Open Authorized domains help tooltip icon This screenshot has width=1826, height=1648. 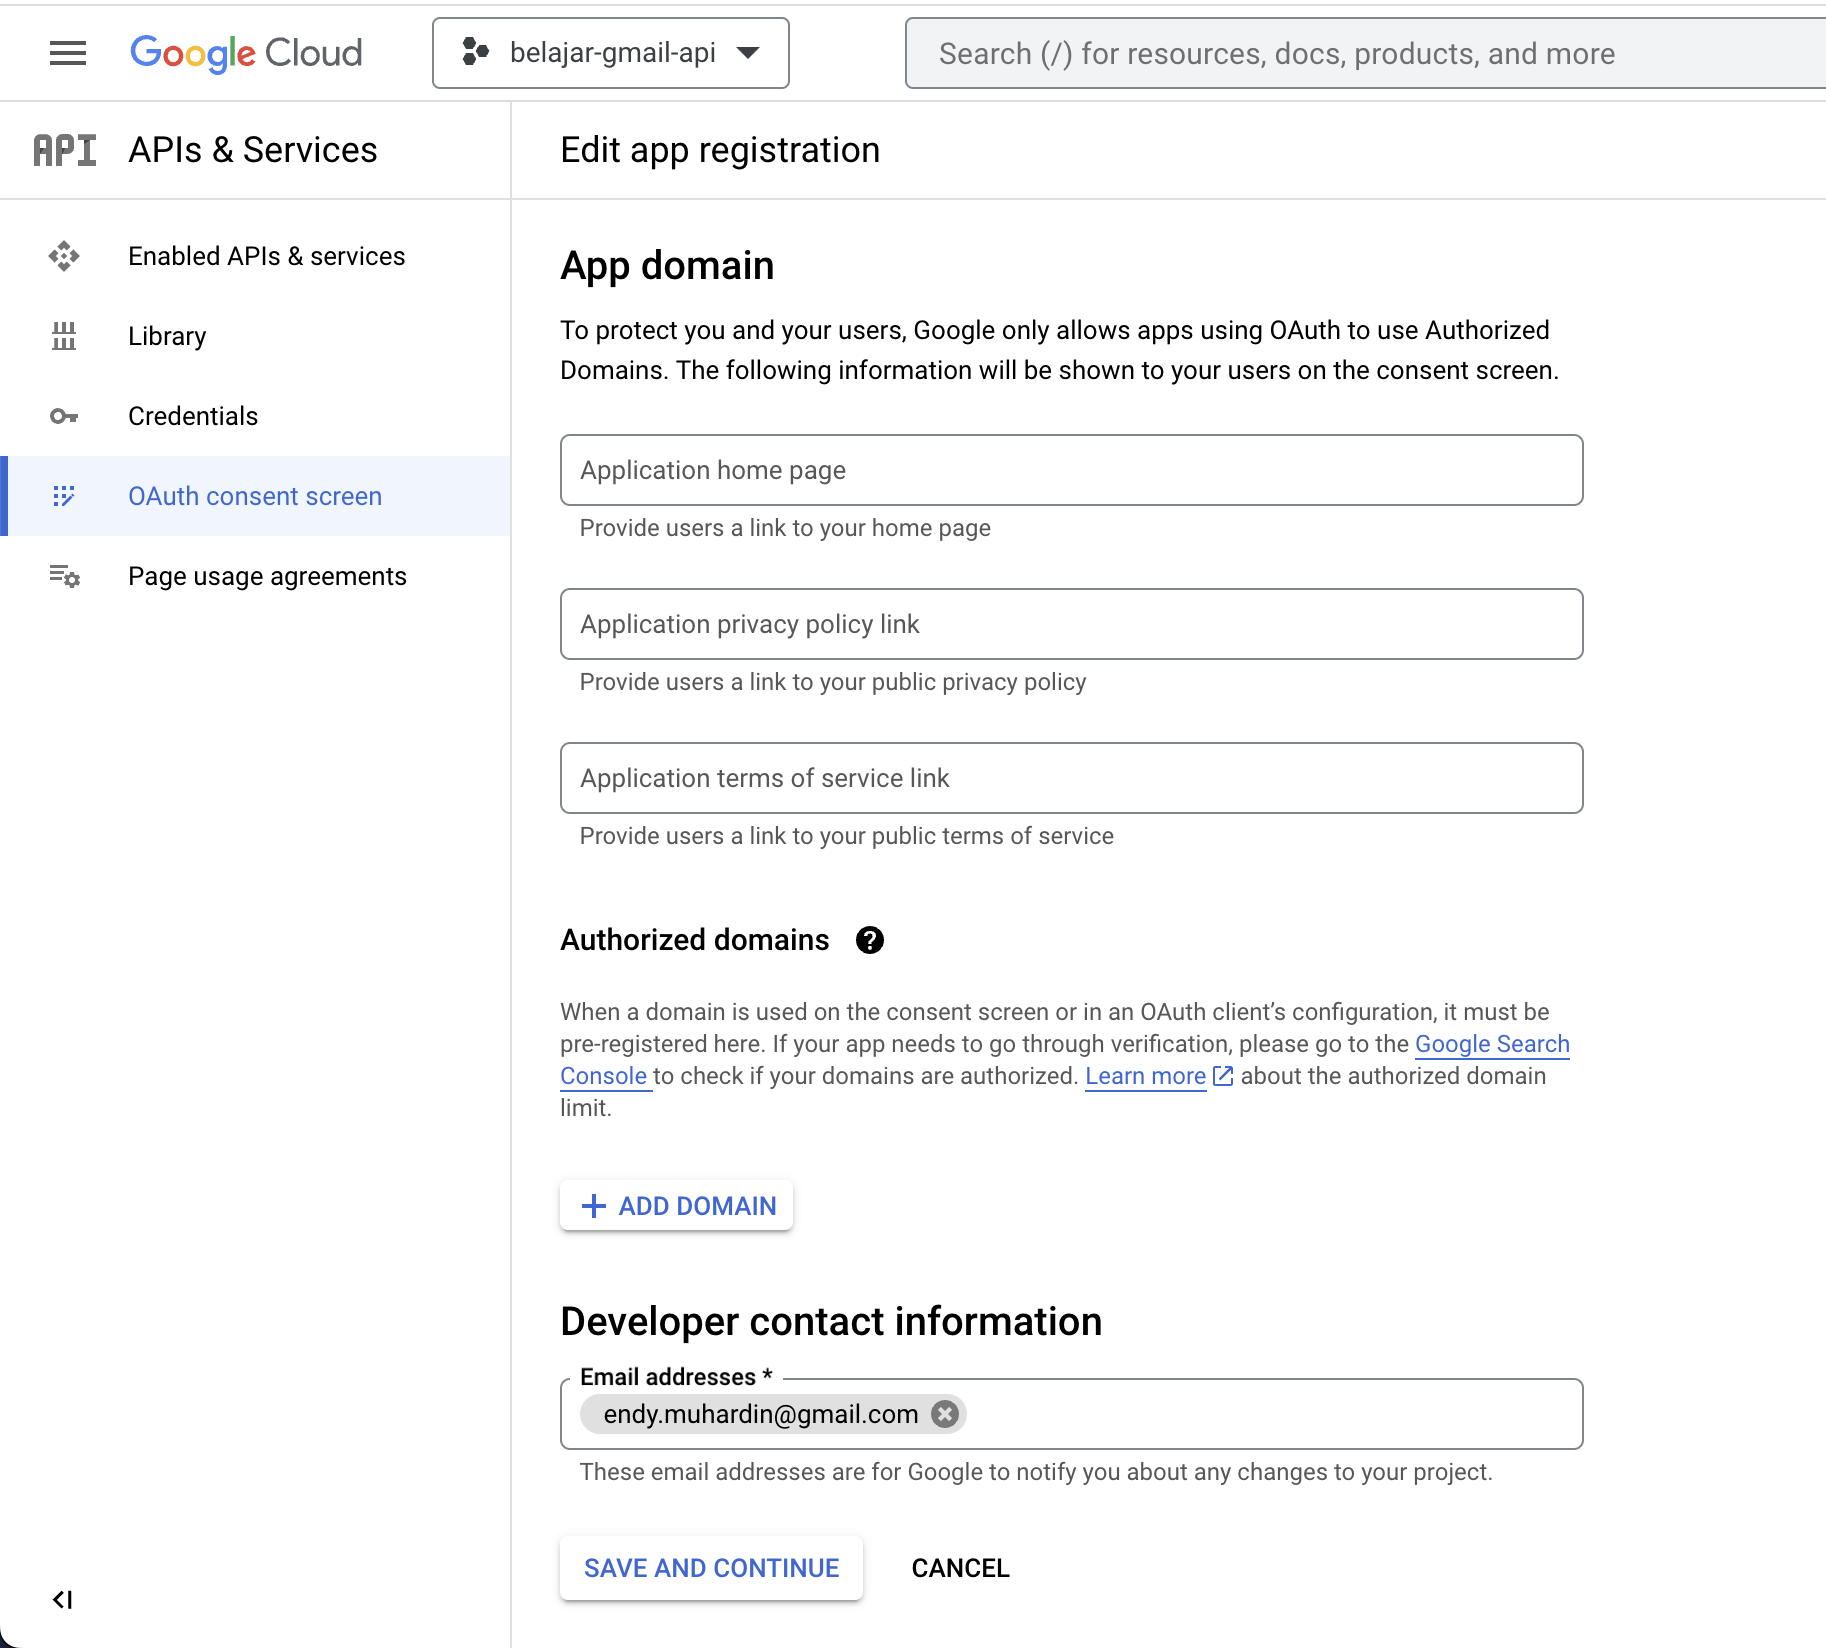(x=870, y=940)
